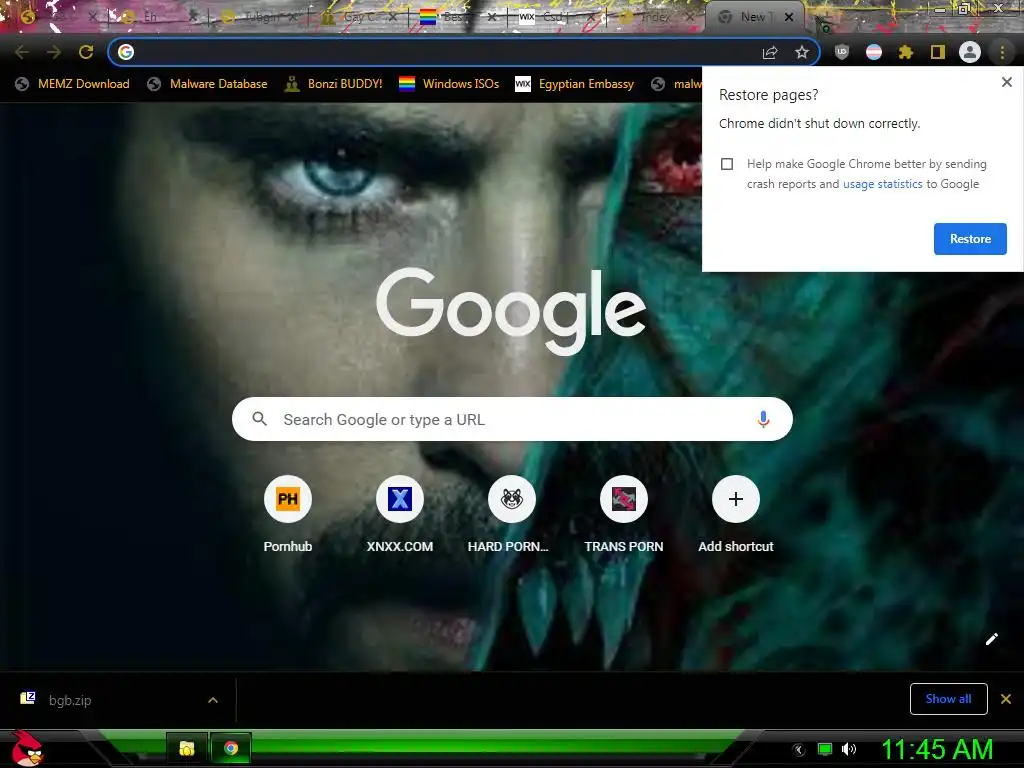Toggle the Chrome side panel icon
1024x768 pixels.
pos(938,52)
